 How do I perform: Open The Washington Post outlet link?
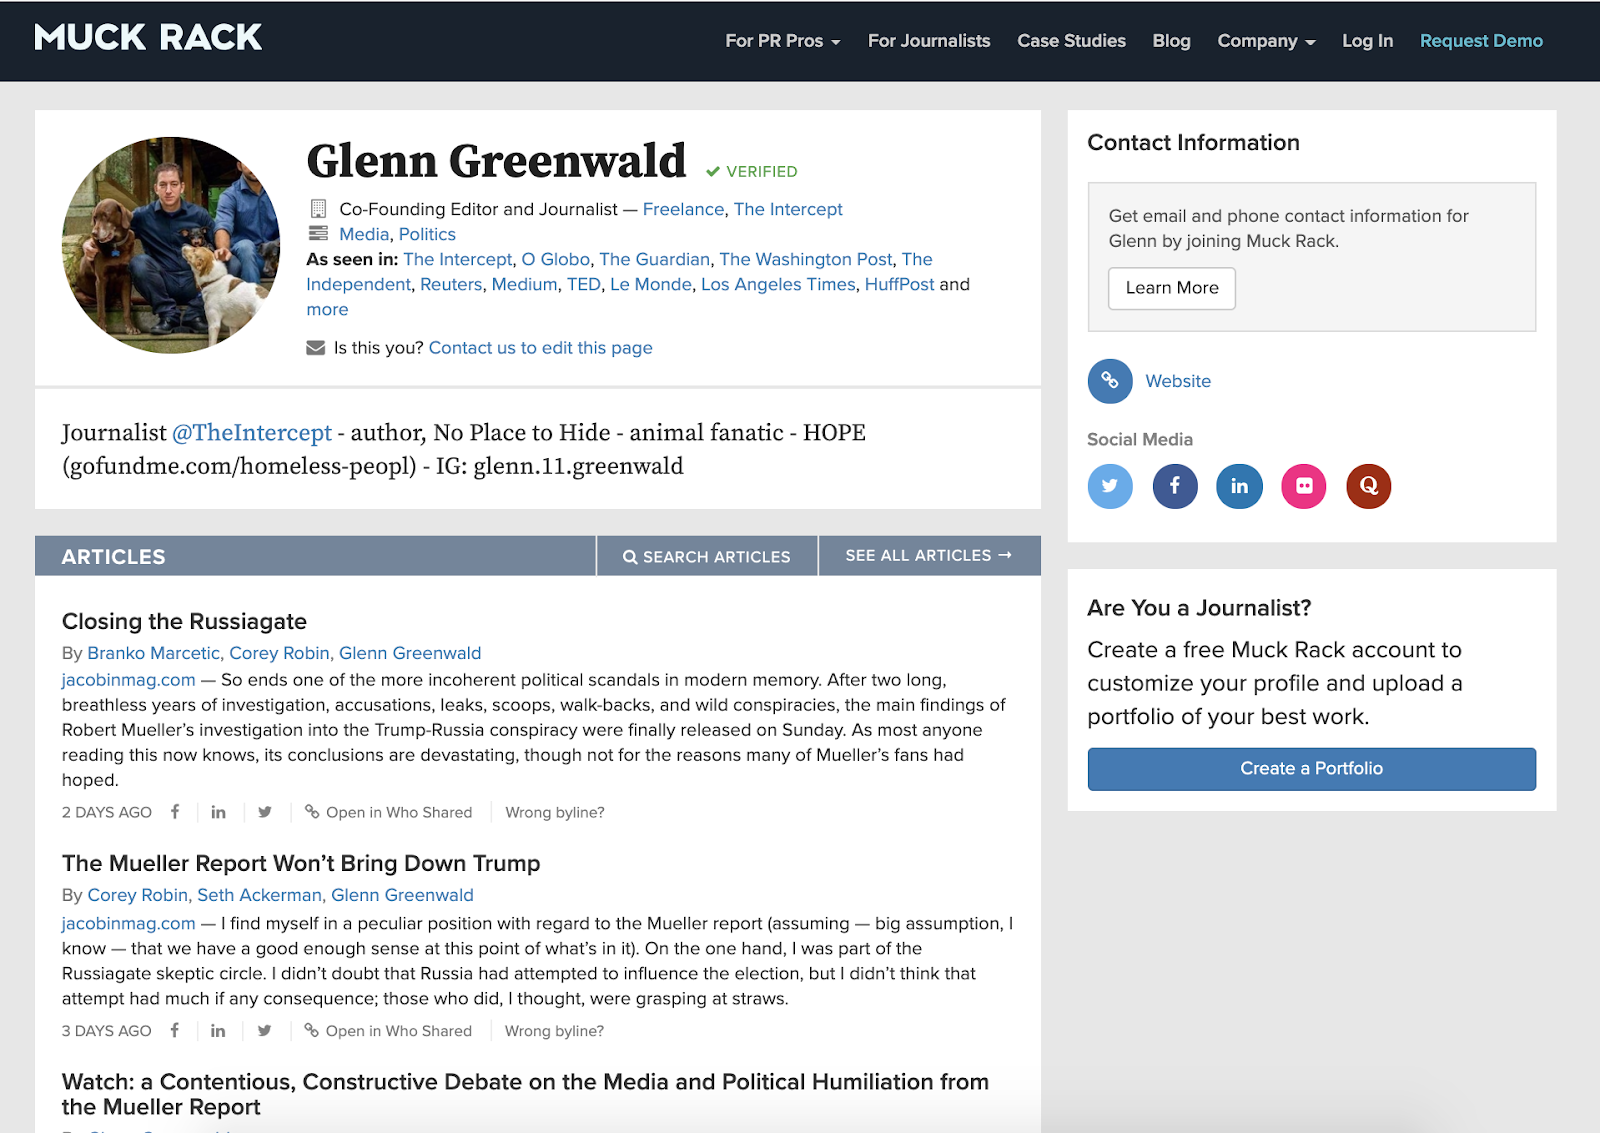pos(806,259)
